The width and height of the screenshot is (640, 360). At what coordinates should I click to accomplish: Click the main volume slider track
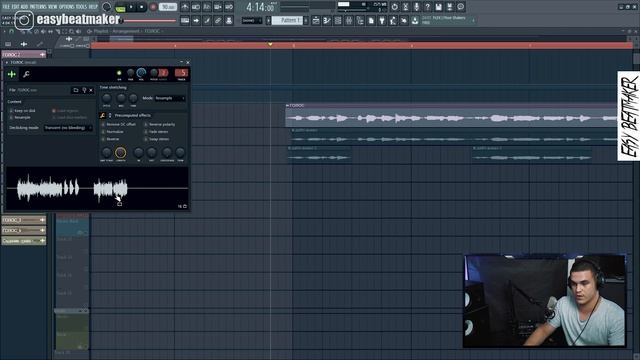click(x=150, y=20)
